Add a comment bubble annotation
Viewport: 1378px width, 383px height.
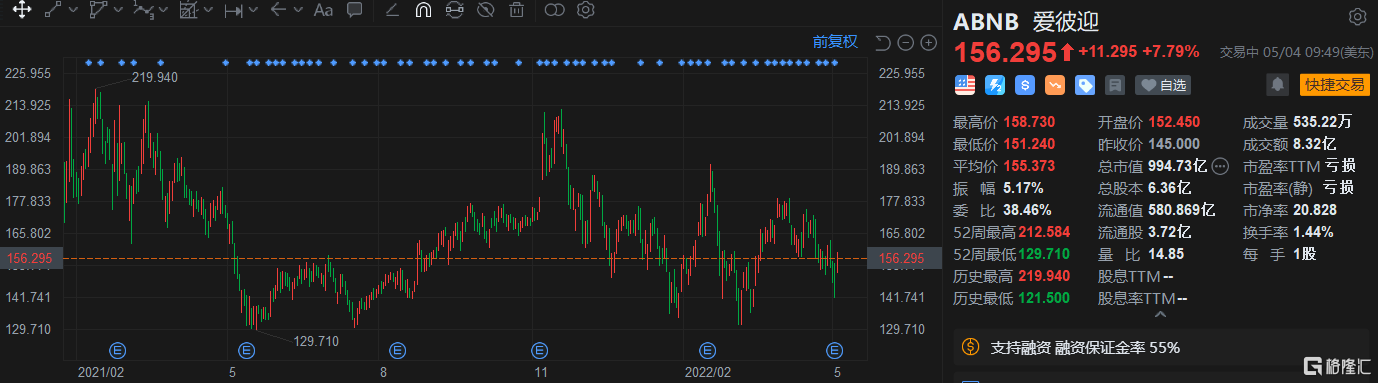pyautogui.click(x=354, y=10)
